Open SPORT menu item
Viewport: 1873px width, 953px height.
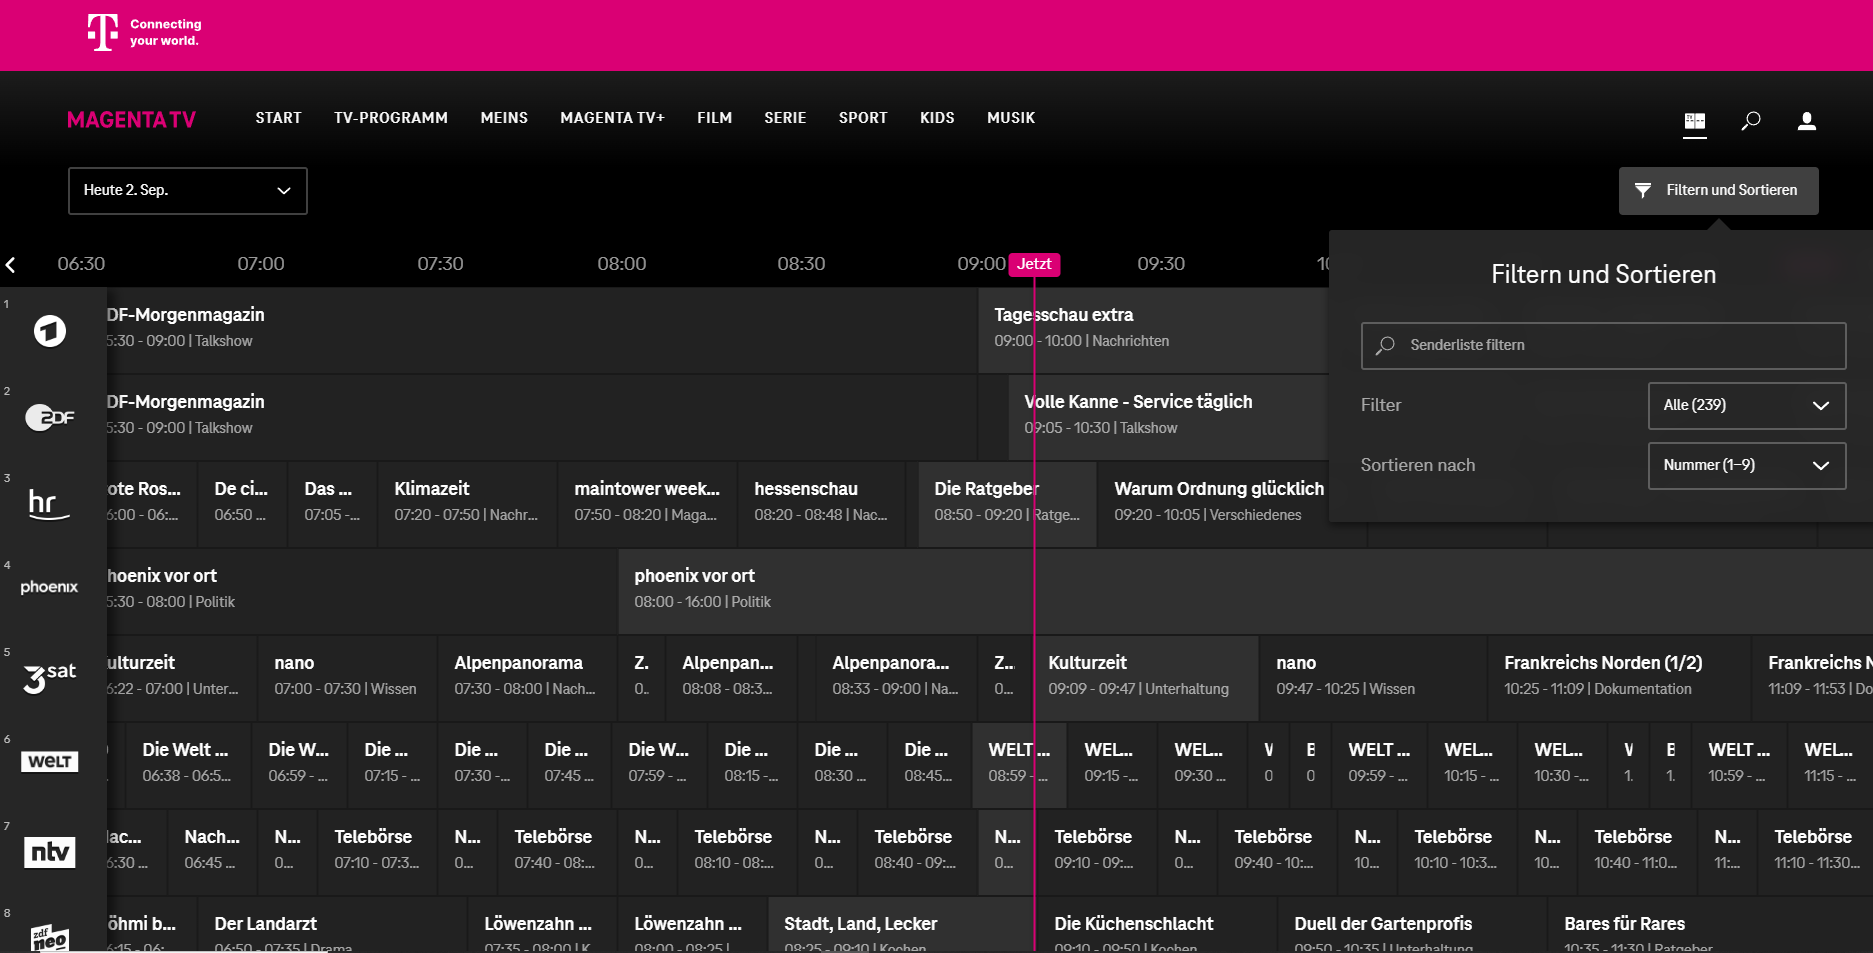point(863,118)
